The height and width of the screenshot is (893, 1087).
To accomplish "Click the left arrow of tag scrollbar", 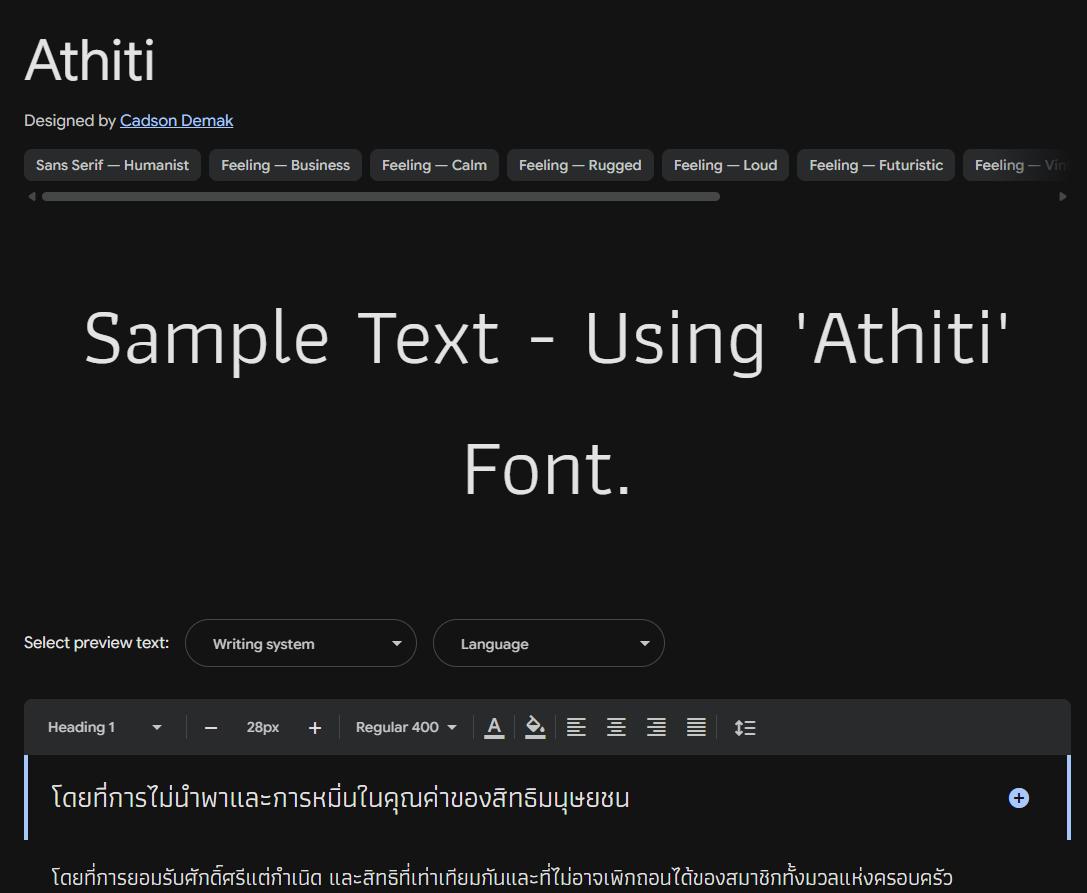I will 31,196.
